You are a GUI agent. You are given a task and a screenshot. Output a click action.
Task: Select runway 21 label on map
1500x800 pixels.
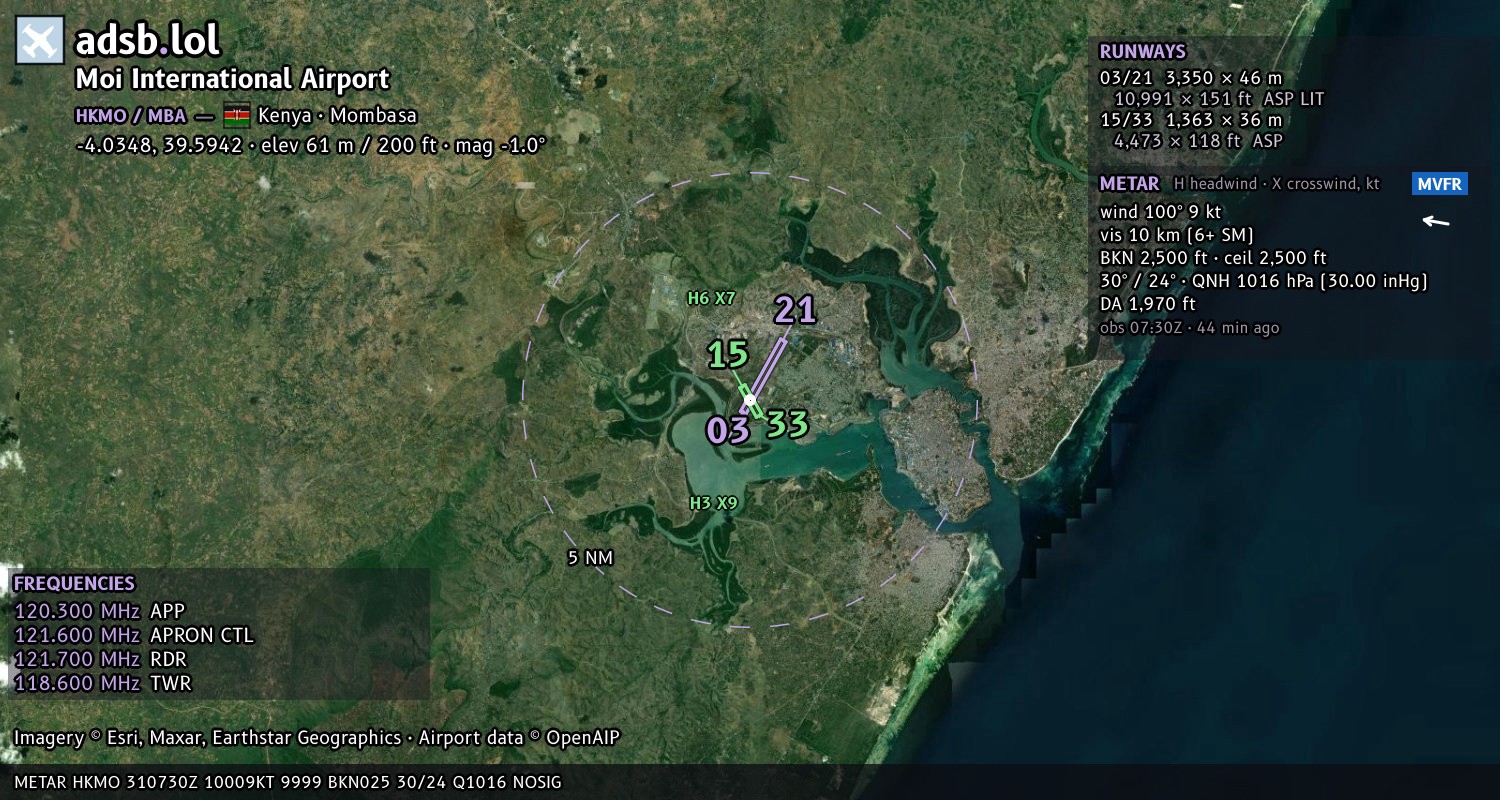coord(796,310)
